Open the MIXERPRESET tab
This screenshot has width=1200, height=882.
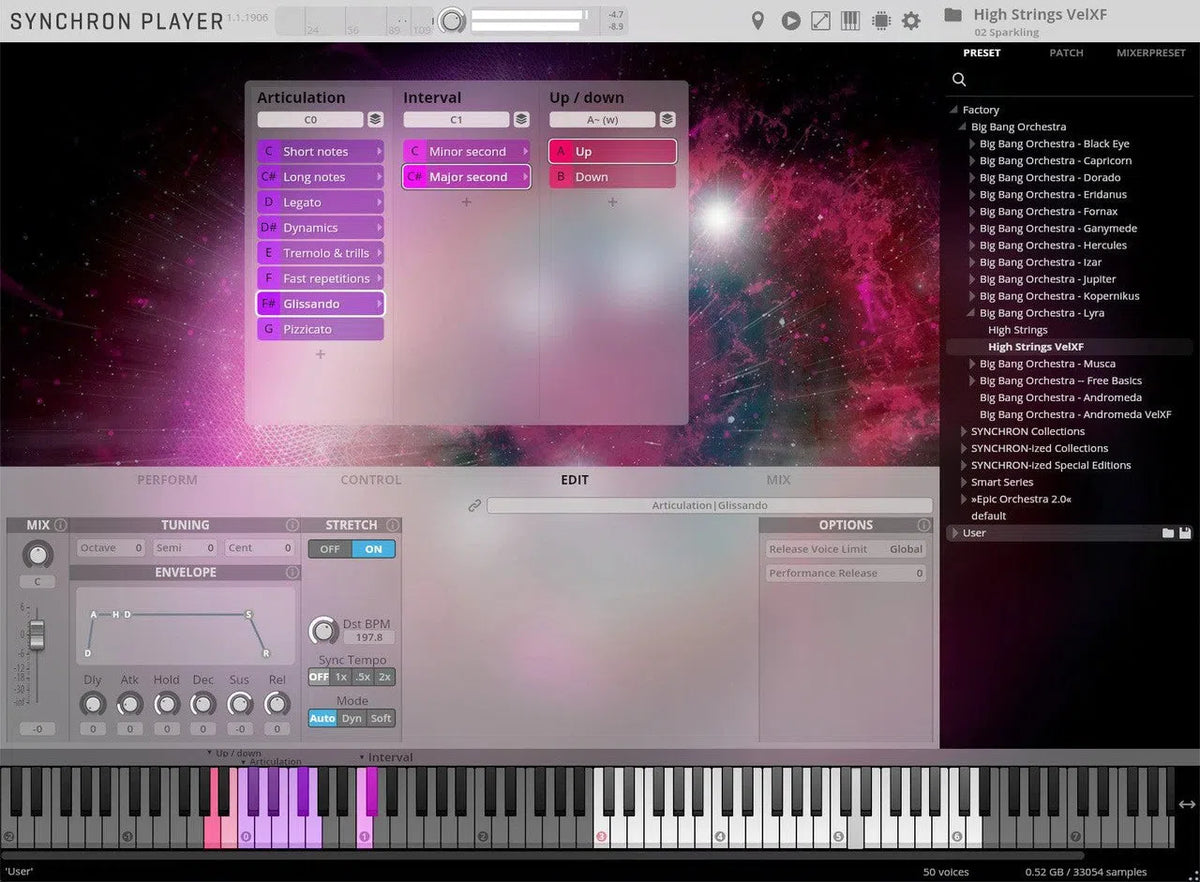(1150, 53)
